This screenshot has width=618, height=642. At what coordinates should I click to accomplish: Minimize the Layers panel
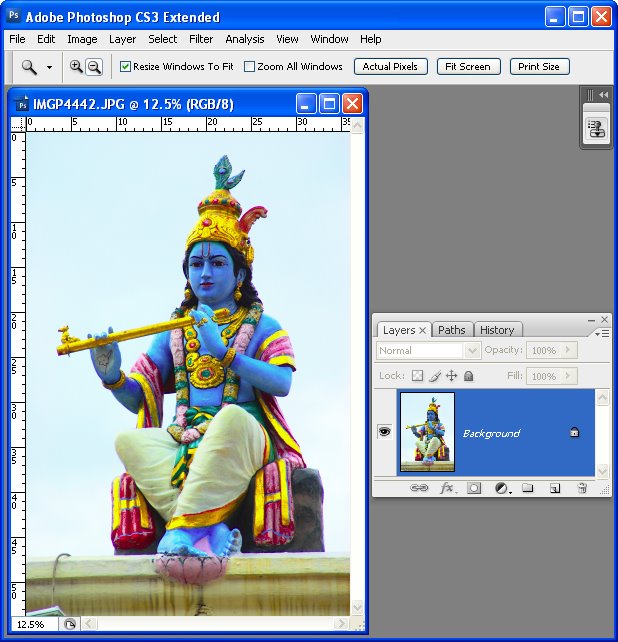click(591, 320)
